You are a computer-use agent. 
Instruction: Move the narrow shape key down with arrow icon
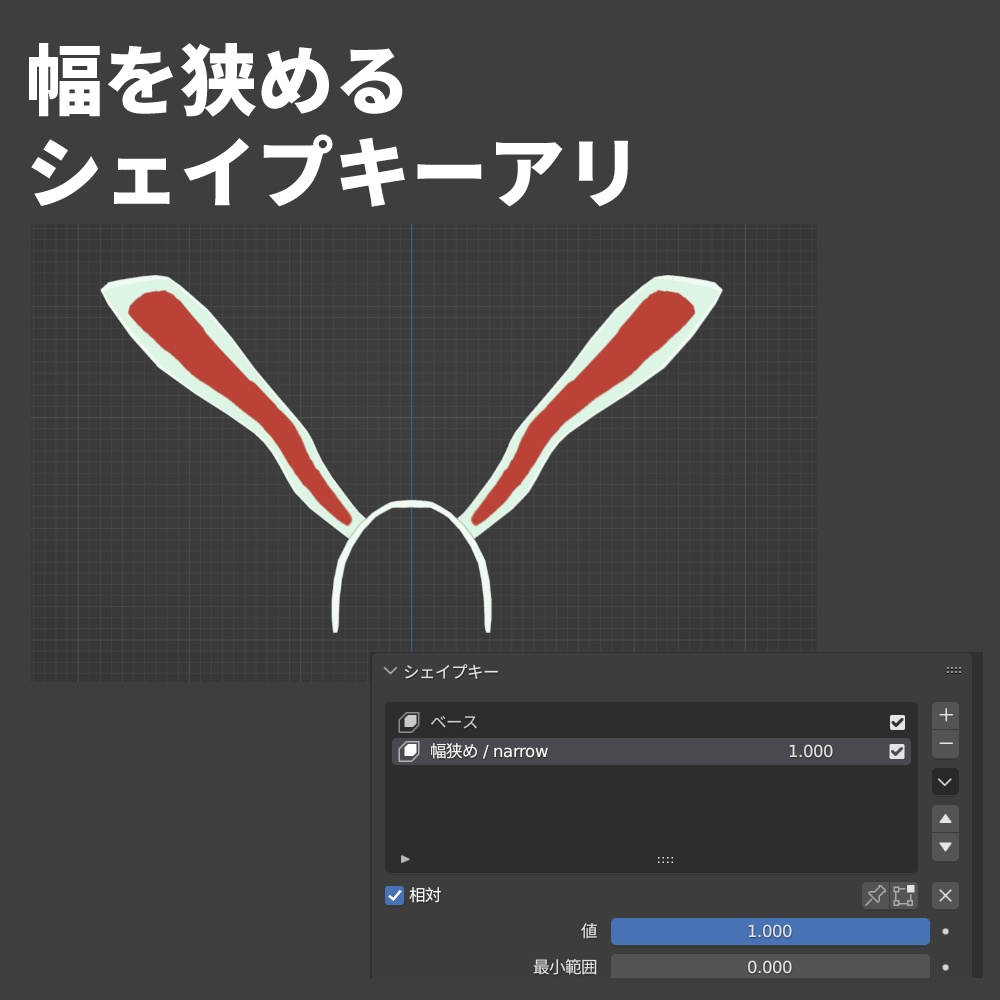[945, 846]
